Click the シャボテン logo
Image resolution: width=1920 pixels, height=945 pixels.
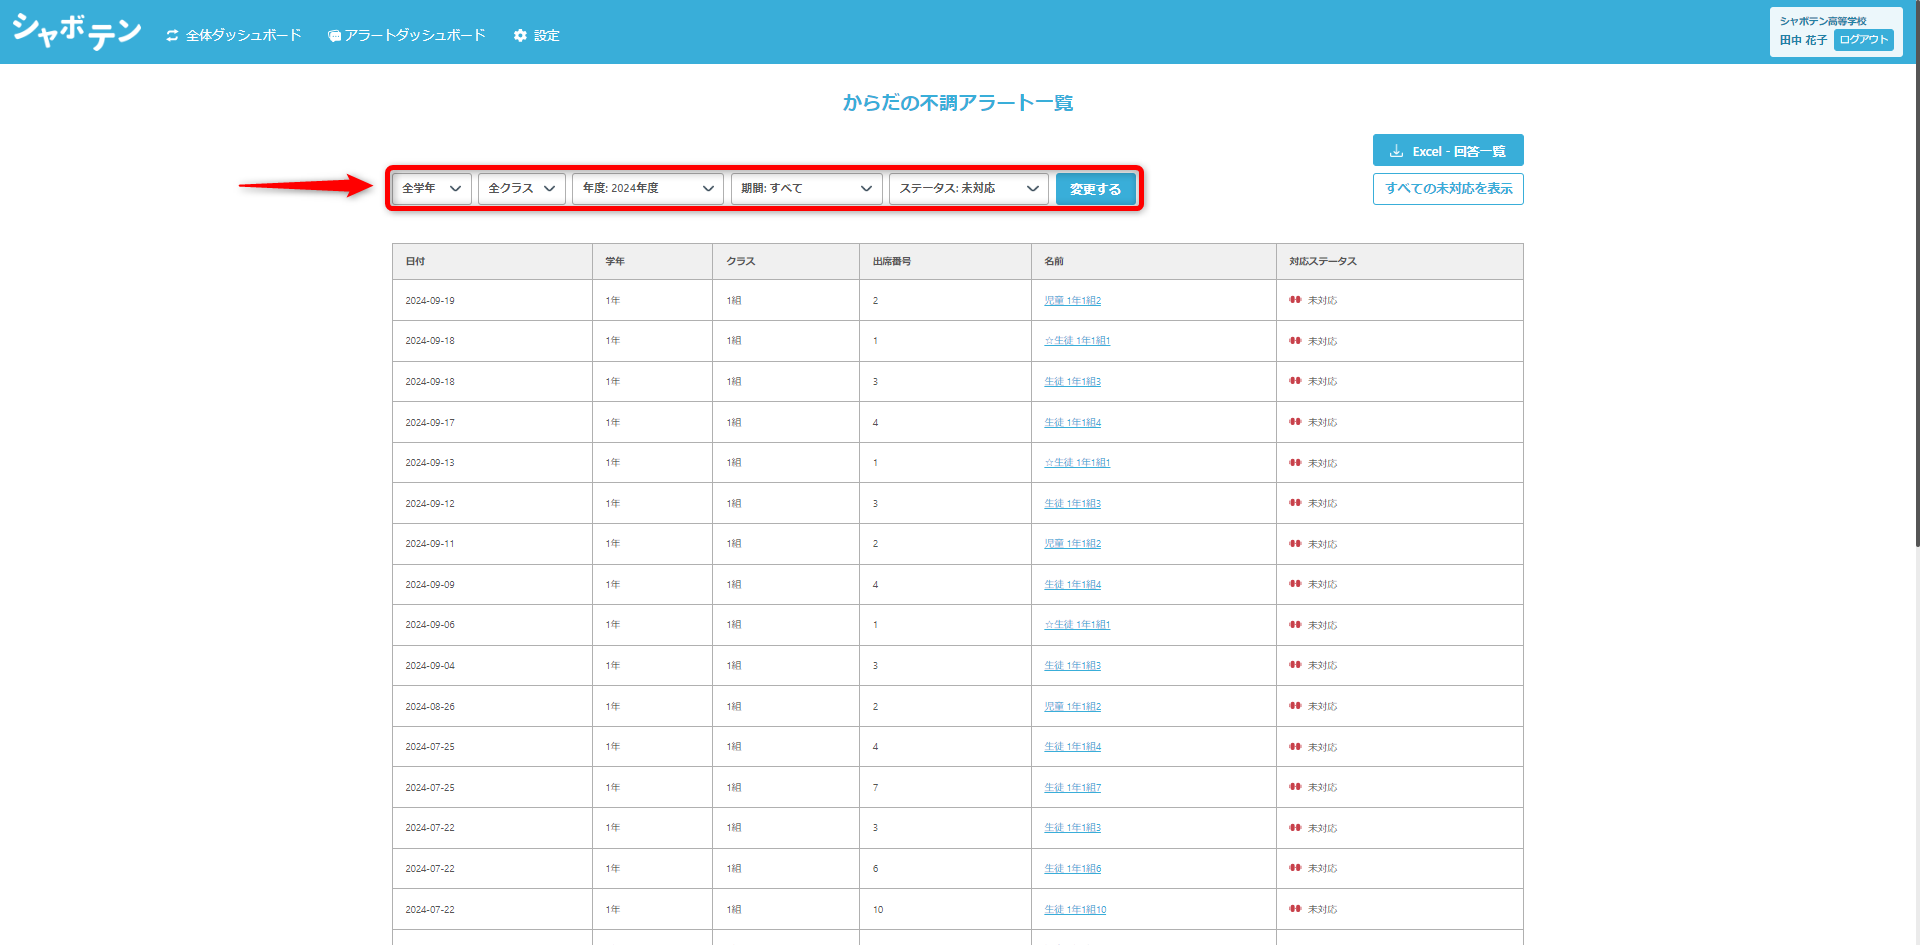[76, 32]
